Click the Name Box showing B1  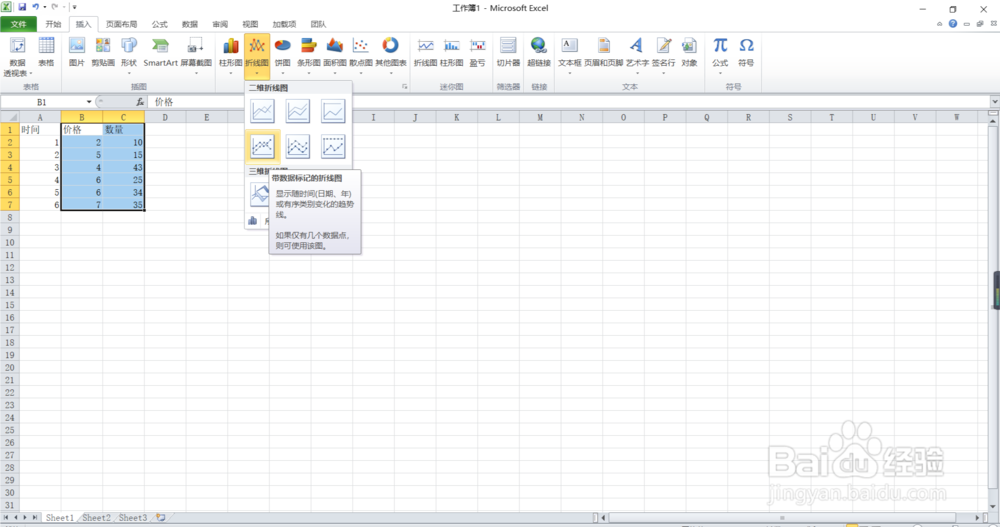[43, 102]
